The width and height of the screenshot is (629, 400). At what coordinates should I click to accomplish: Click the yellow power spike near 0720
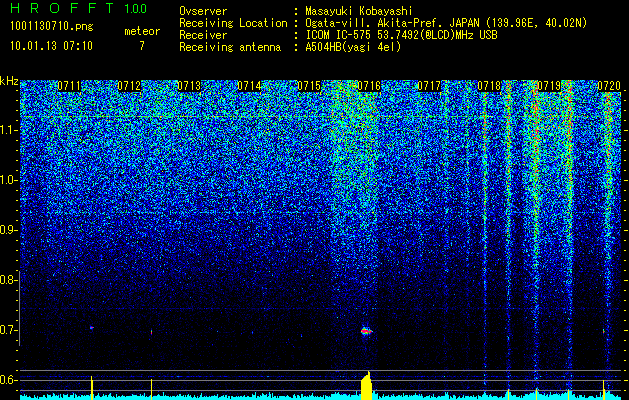603,390
